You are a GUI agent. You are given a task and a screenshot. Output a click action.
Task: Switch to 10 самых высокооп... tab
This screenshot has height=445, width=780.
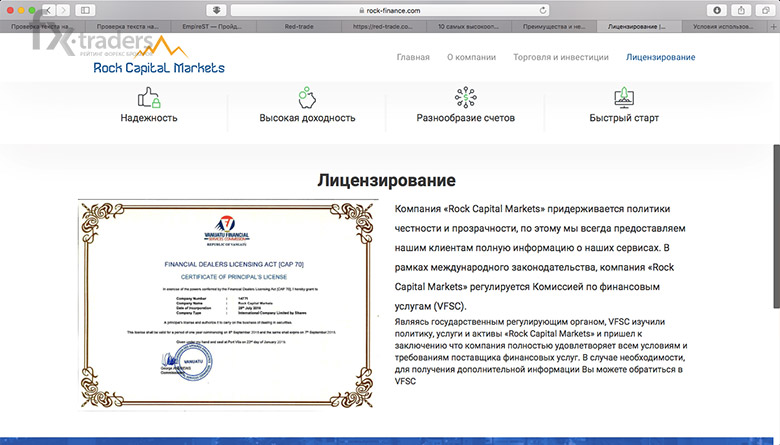pyautogui.click(x=469, y=26)
